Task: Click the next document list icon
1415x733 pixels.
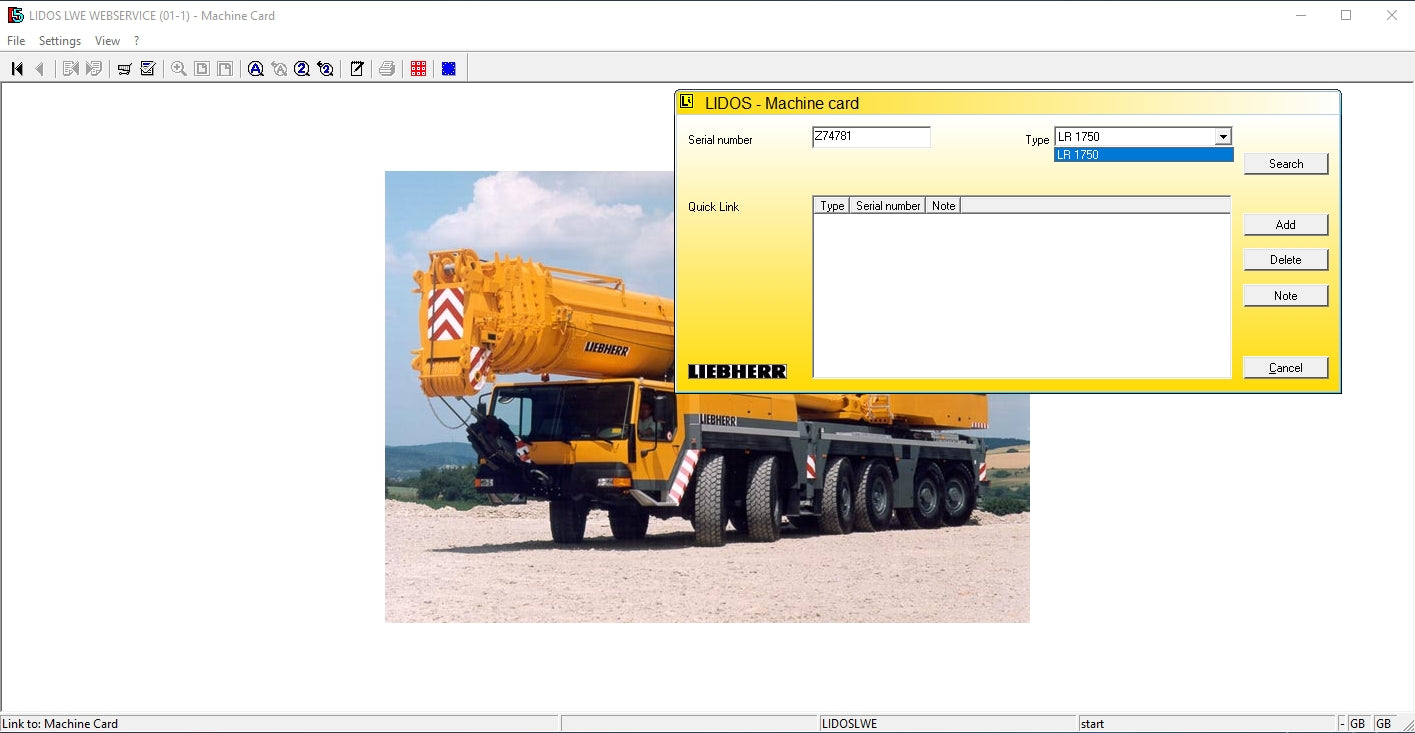Action: pyautogui.click(x=94, y=68)
